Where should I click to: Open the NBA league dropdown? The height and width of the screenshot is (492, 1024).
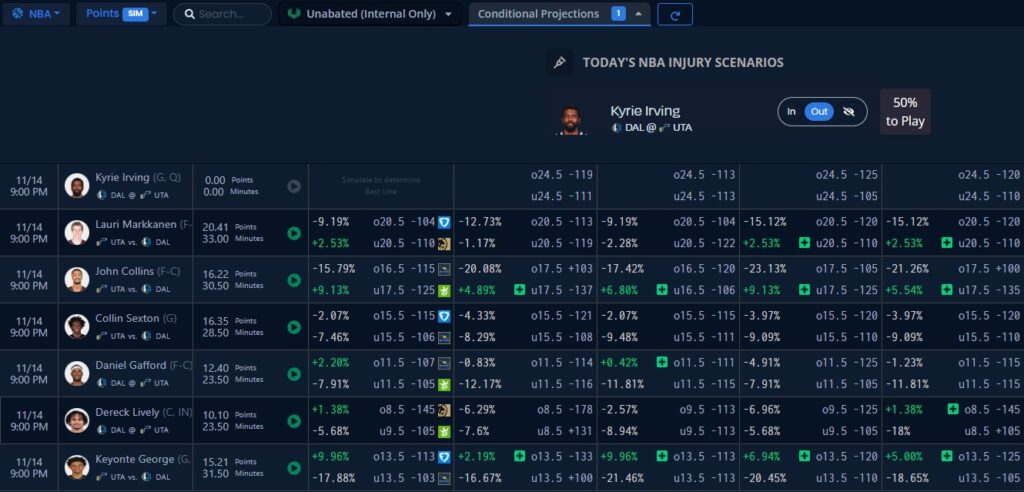[36, 14]
